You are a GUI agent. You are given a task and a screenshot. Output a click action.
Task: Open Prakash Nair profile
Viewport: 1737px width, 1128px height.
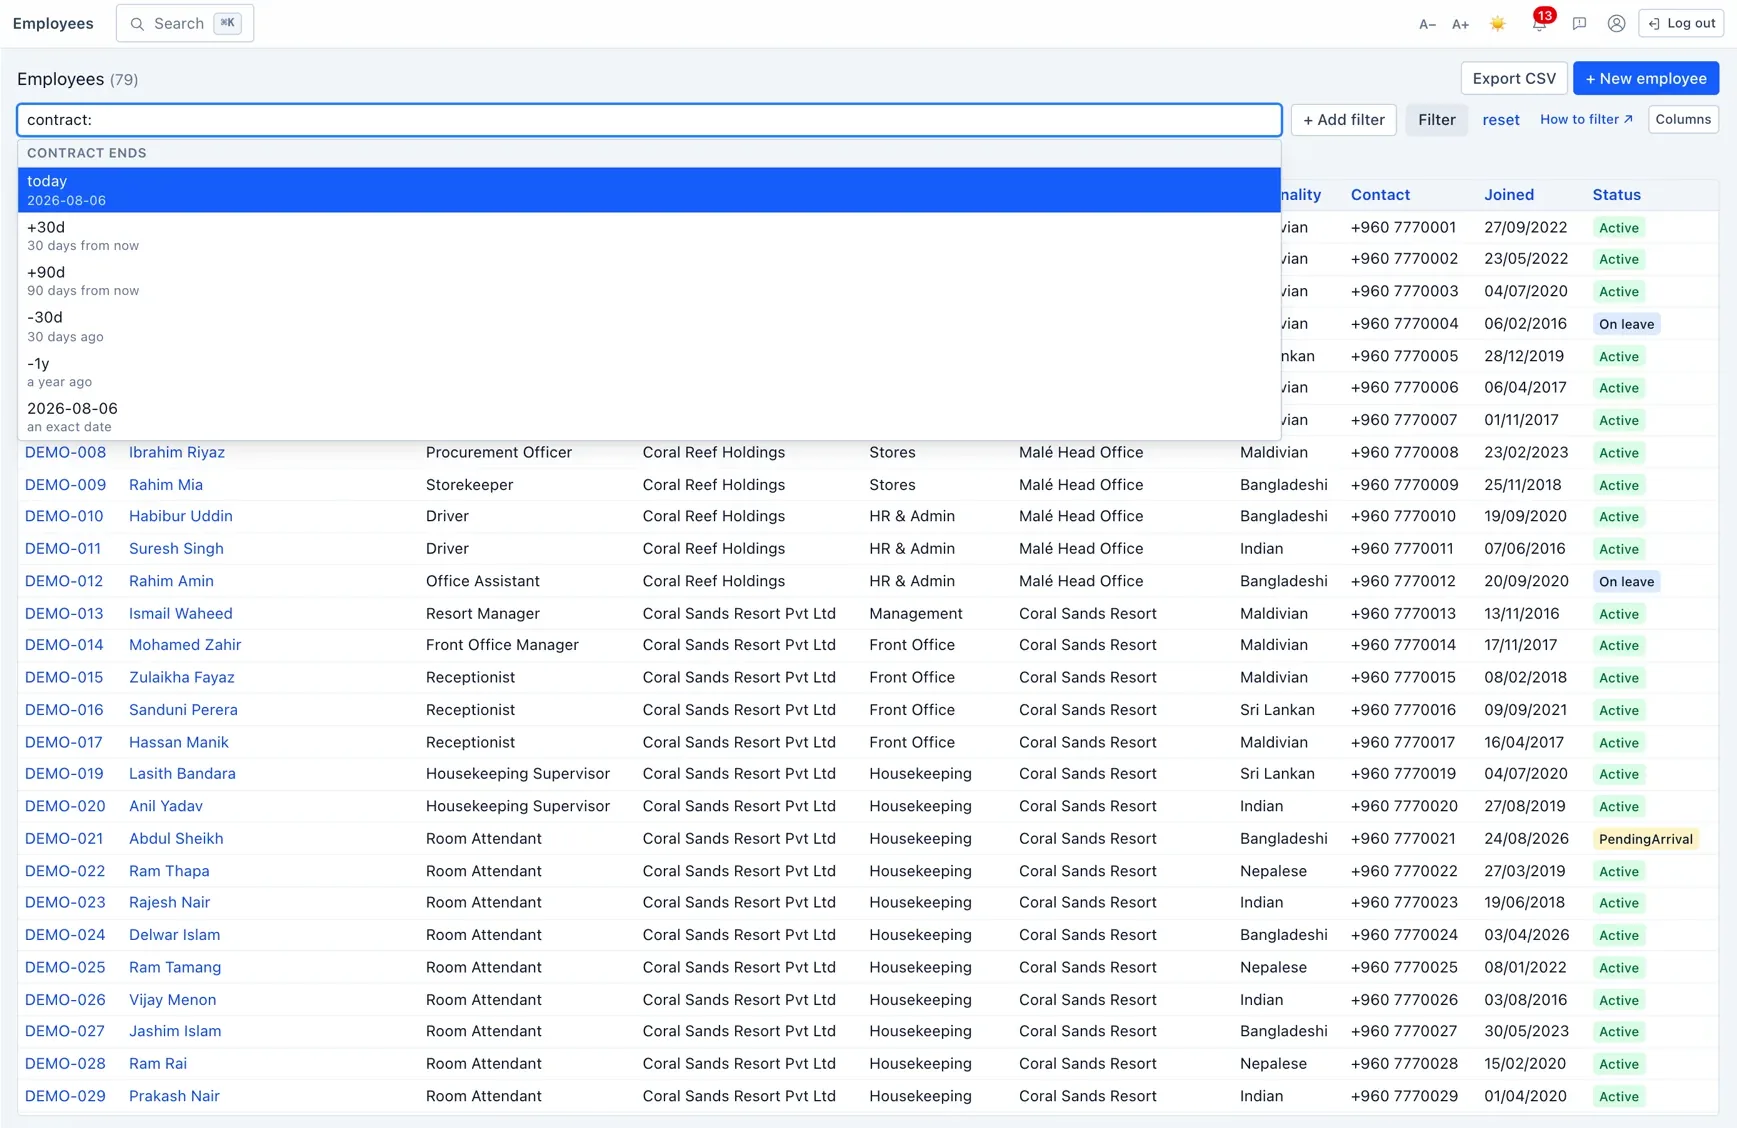tap(174, 1096)
